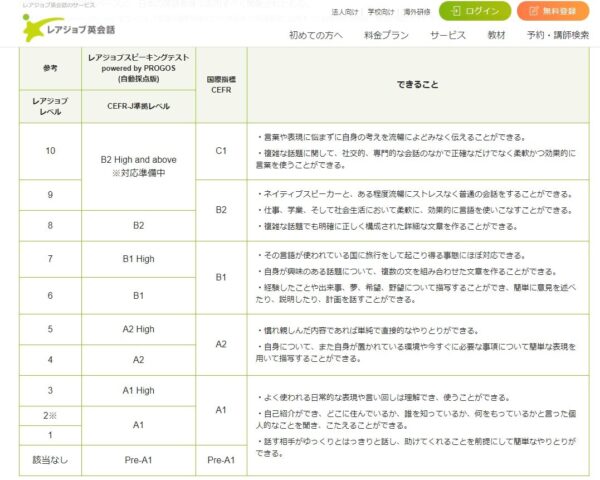The width and height of the screenshot is (600, 480).
Task: Open the 予約・講師検索 menu item
Action: tap(558, 35)
